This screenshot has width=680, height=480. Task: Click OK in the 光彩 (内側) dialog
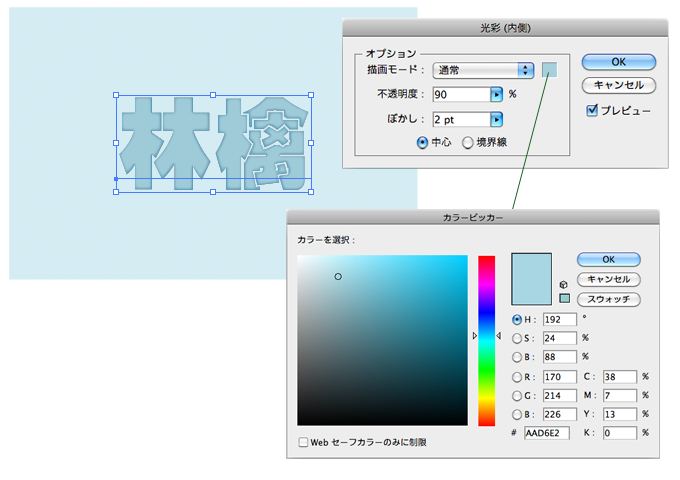[x=618, y=62]
